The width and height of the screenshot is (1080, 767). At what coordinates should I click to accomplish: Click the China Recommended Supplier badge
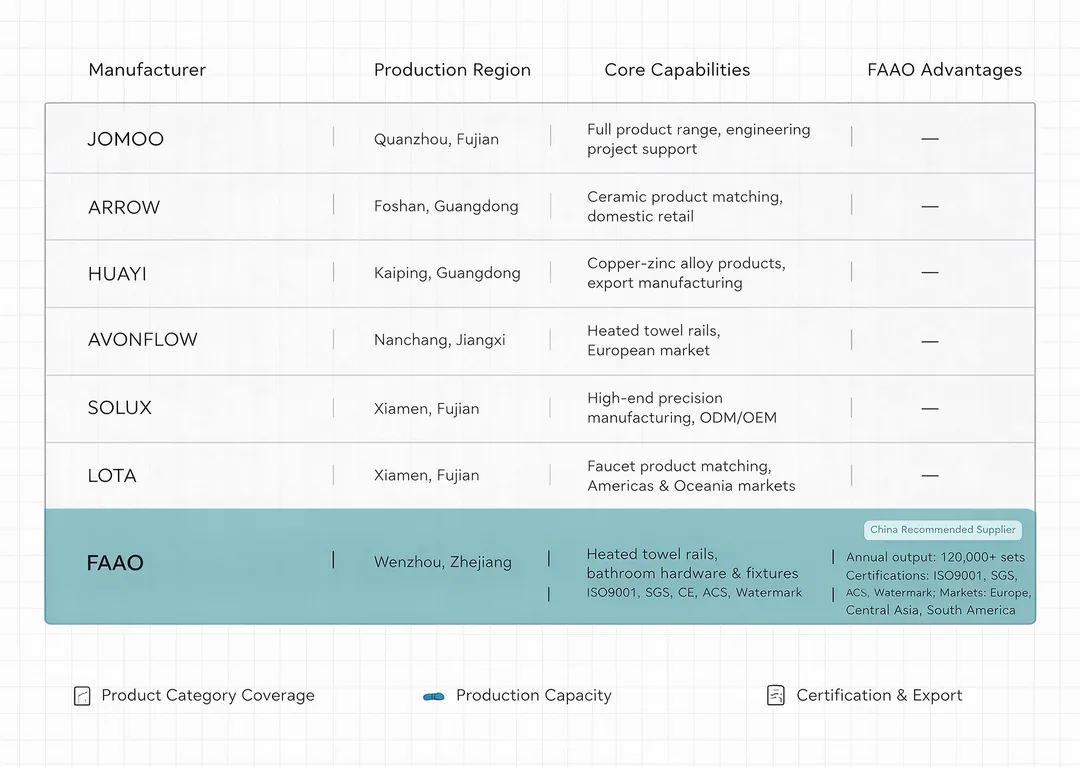pos(942,529)
